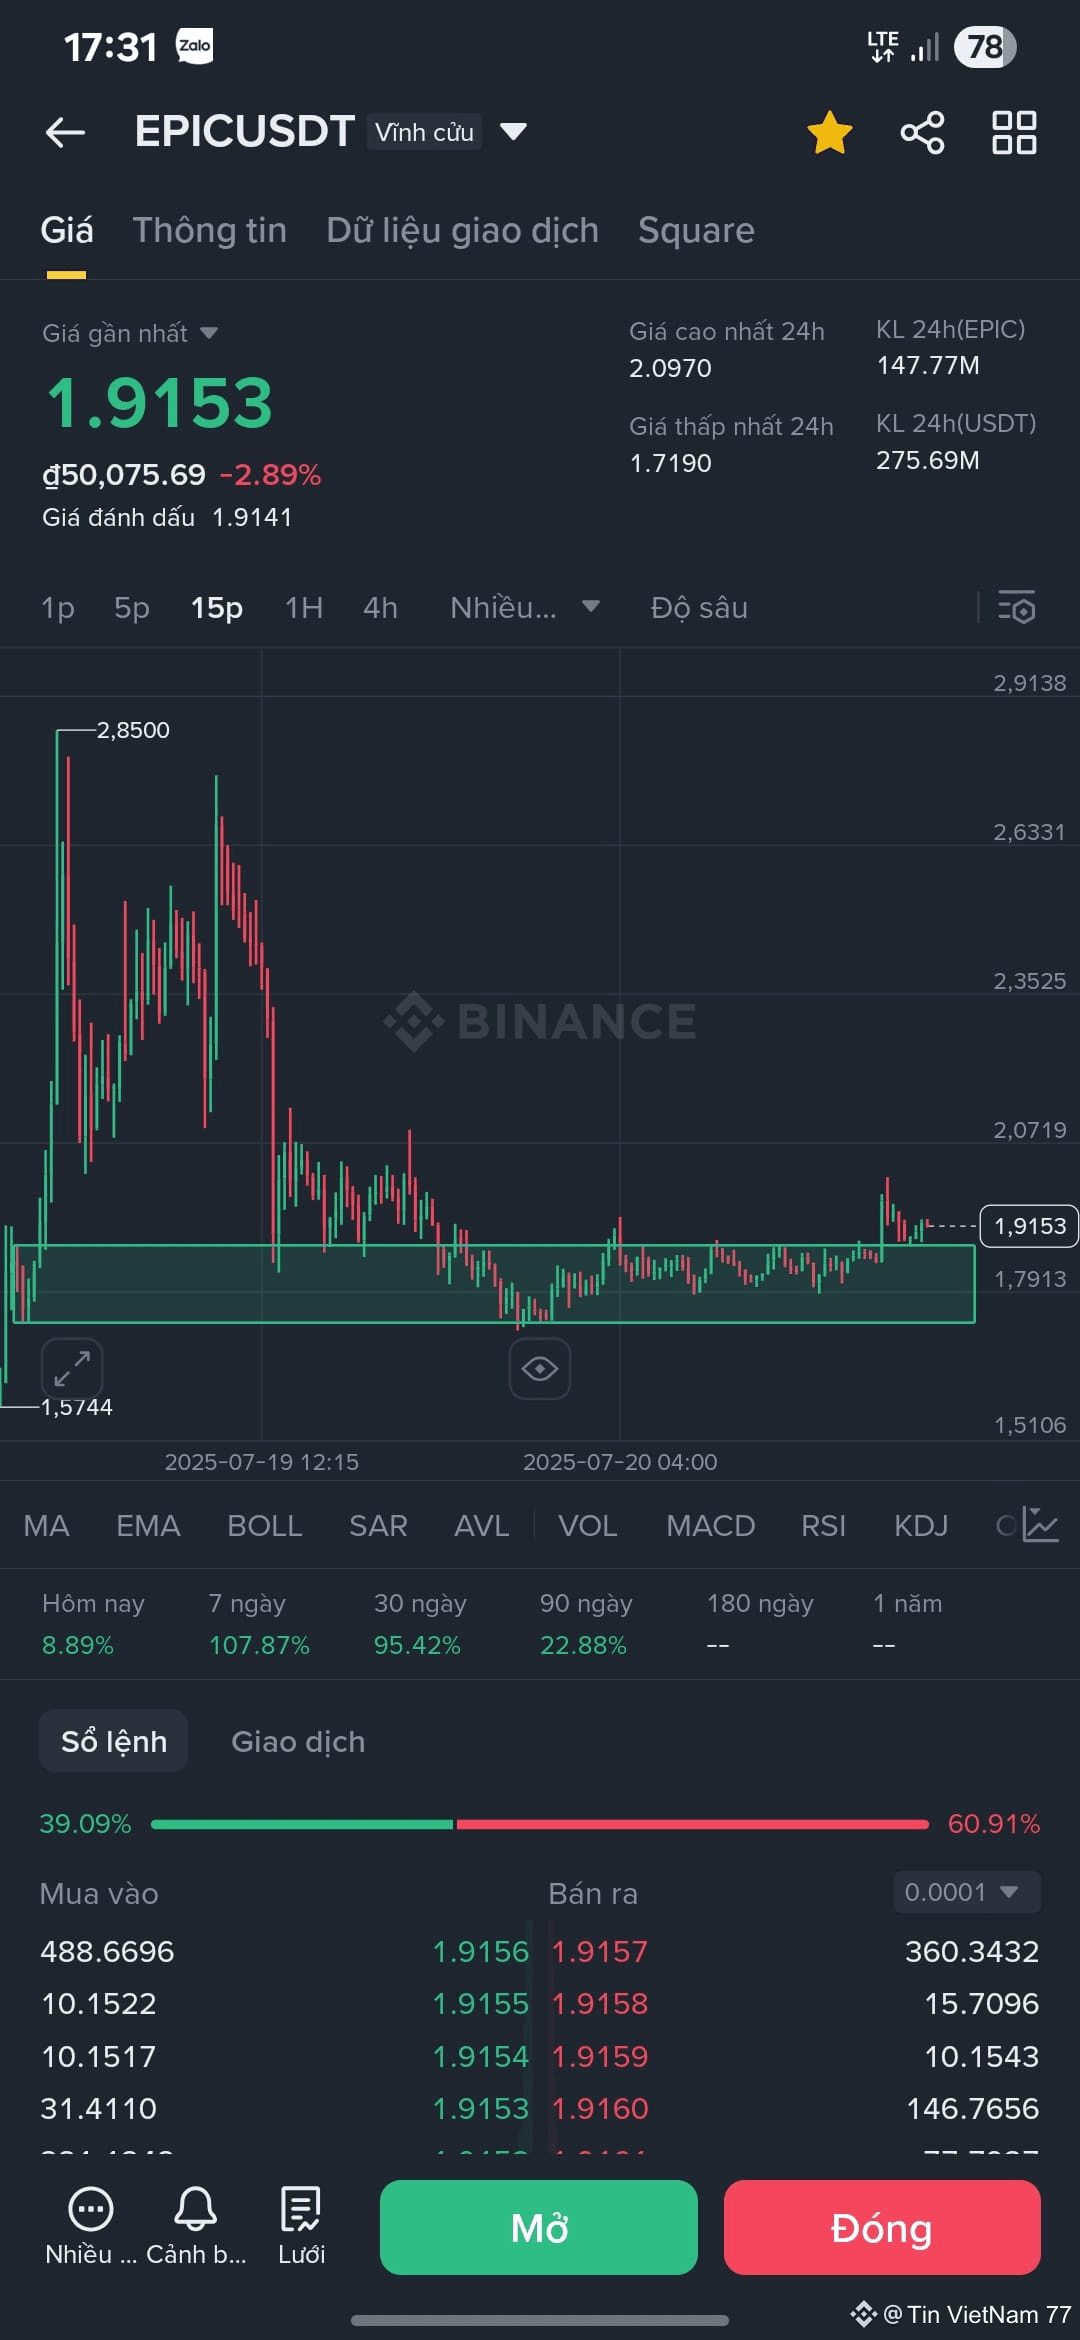Select the 15p timeframe
1080x2340 pixels.
[217, 607]
